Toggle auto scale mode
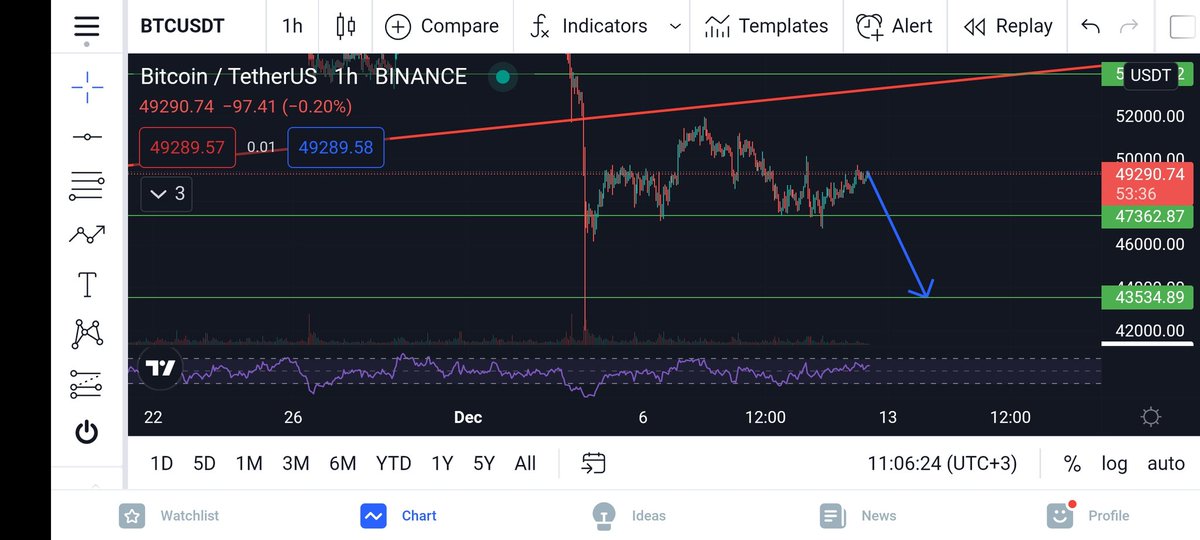 [x=1166, y=463]
